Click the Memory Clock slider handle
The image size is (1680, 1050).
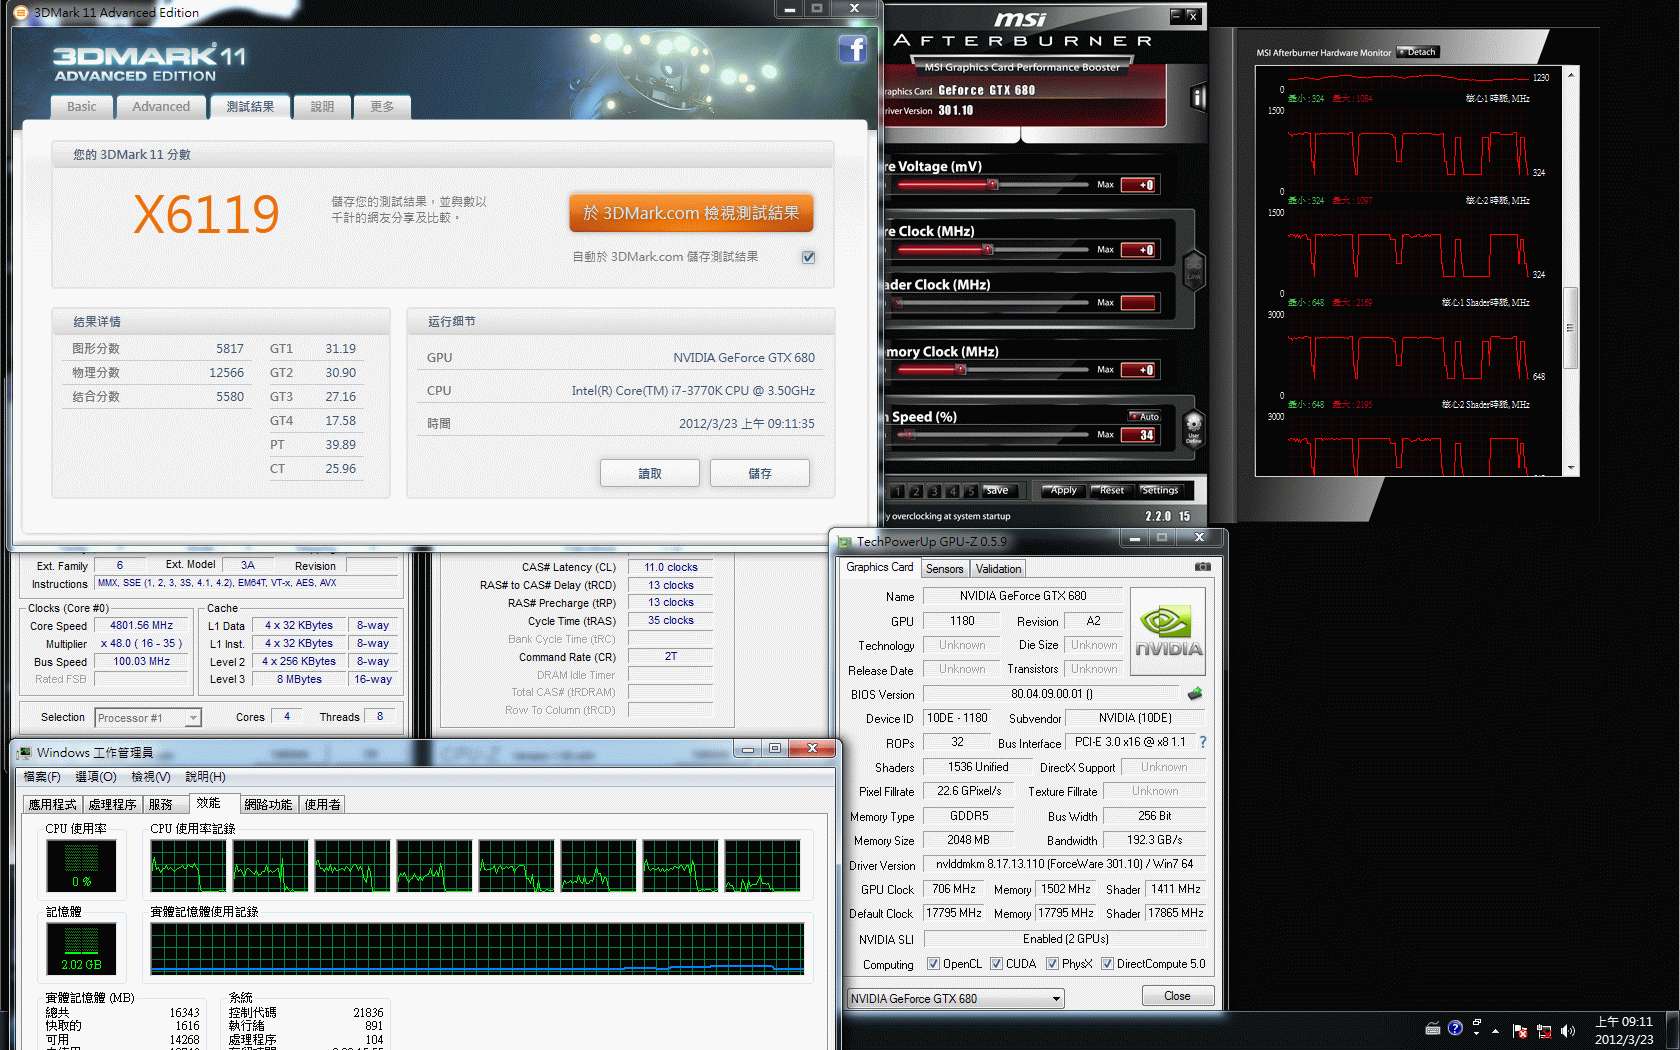coord(961,370)
